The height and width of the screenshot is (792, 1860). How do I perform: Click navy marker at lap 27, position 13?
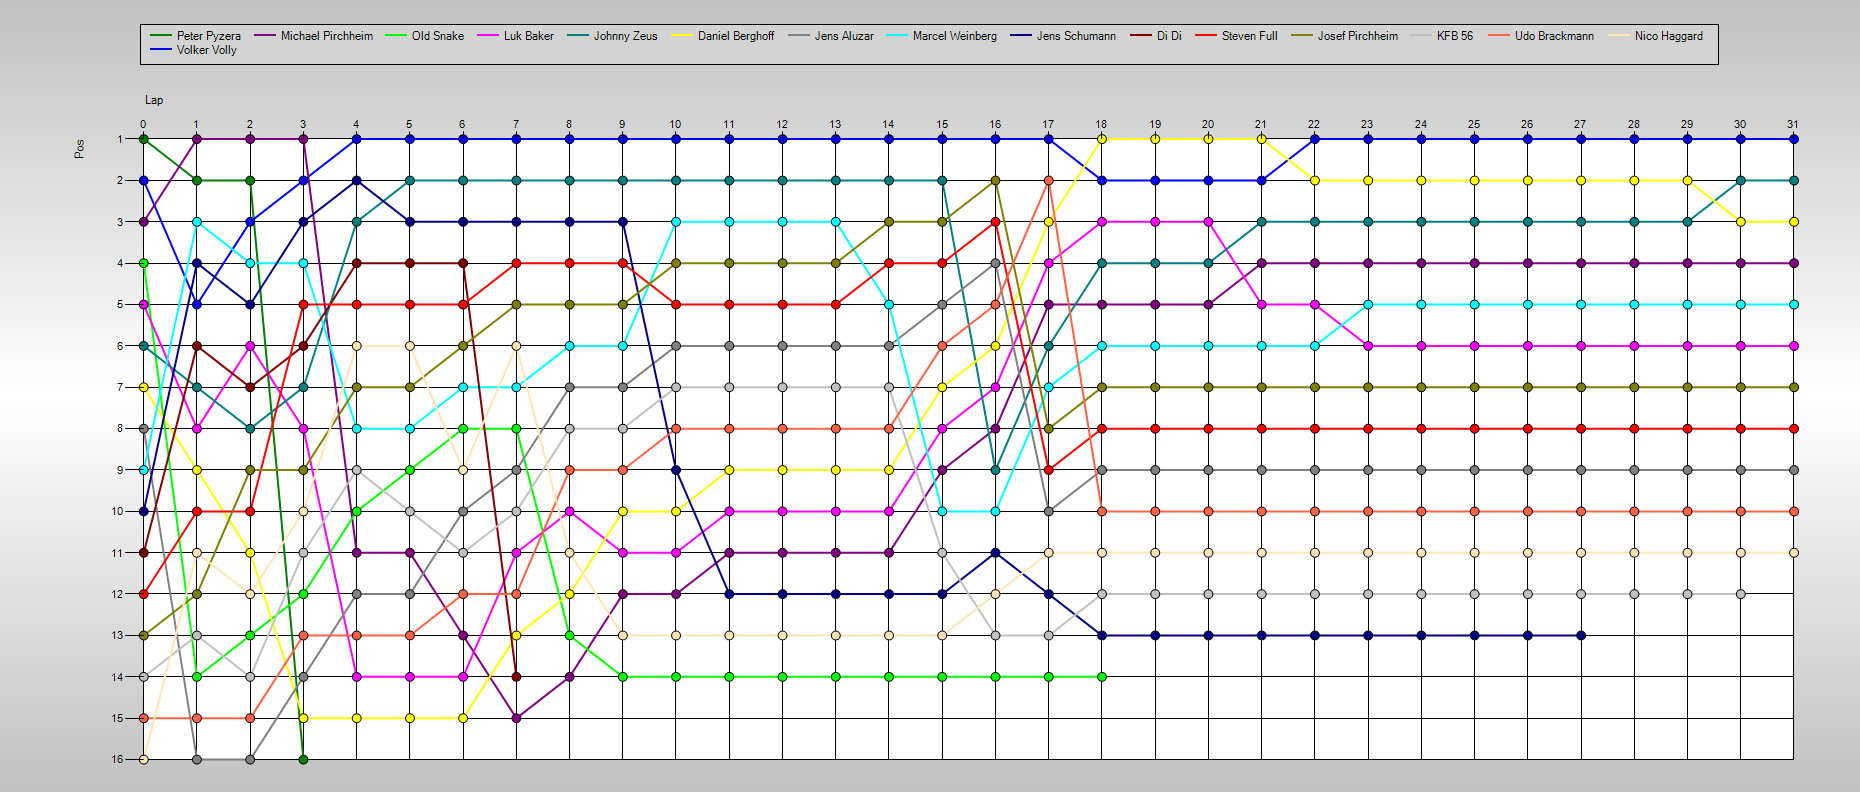click(x=1580, y=635)
